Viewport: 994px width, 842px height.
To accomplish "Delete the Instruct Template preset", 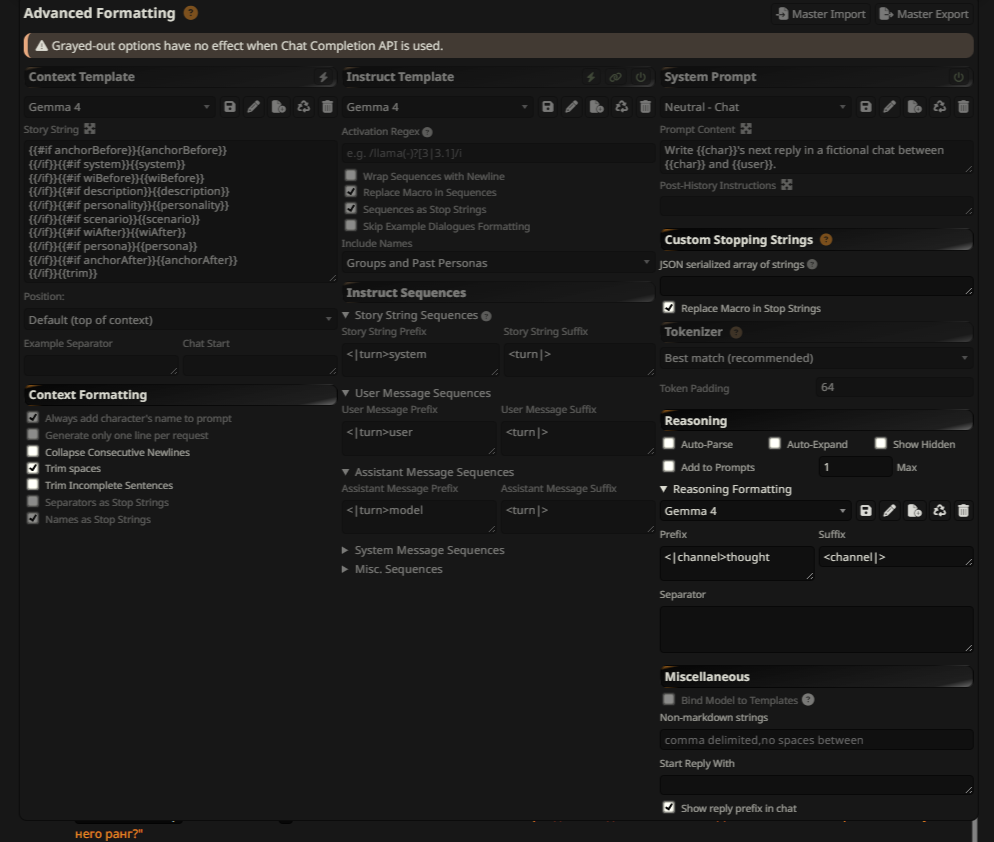I will (645, 107).
